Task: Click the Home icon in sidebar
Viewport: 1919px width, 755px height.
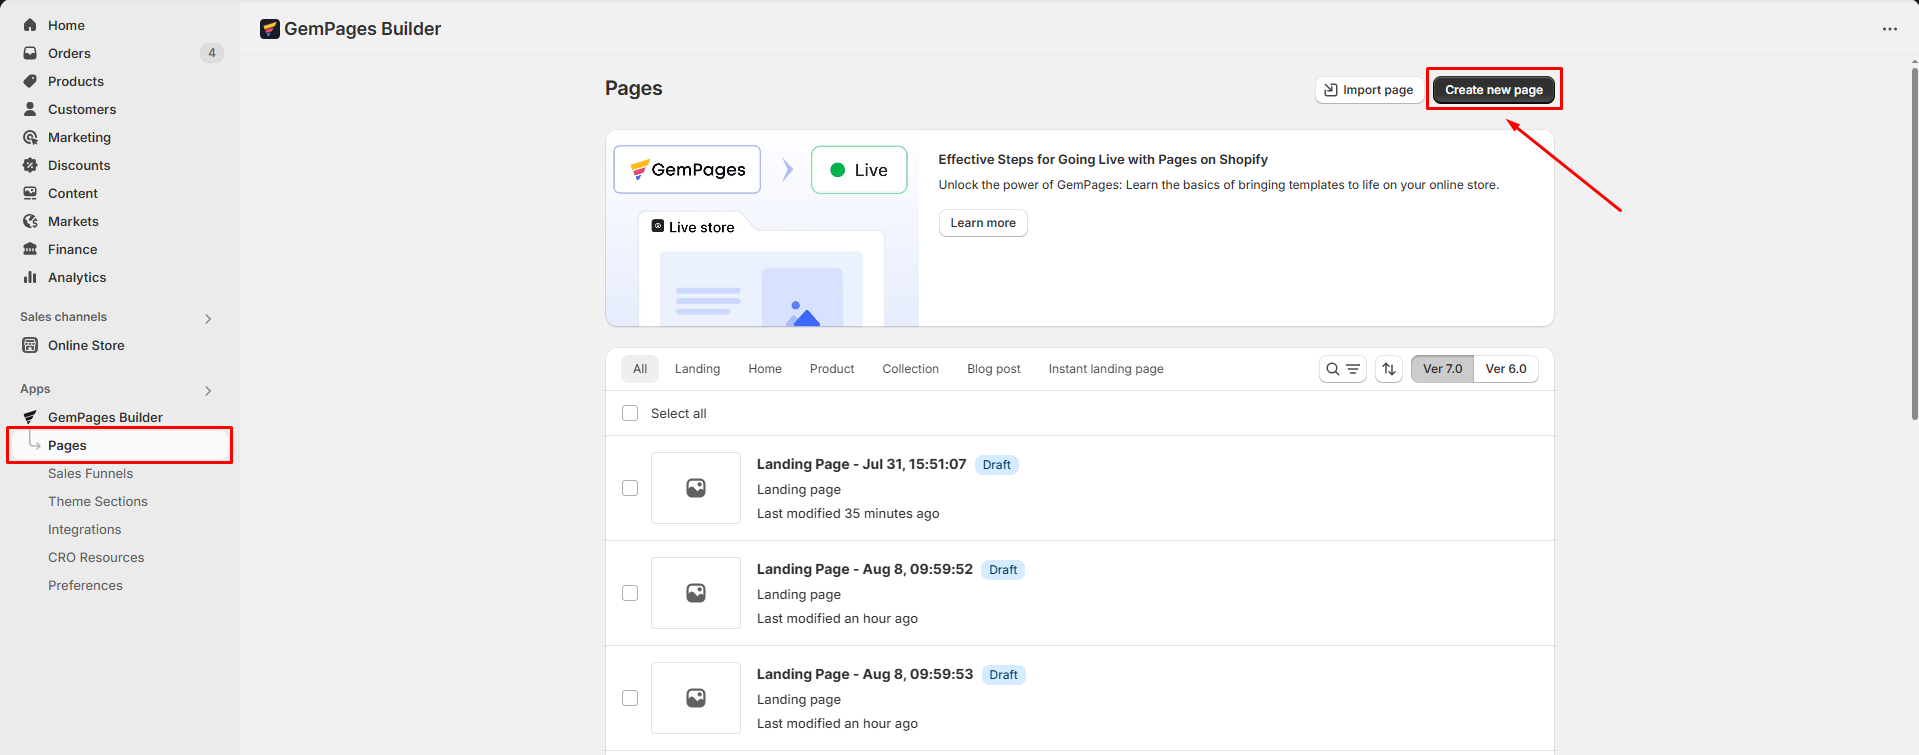Action: click(x=30, y=25)
